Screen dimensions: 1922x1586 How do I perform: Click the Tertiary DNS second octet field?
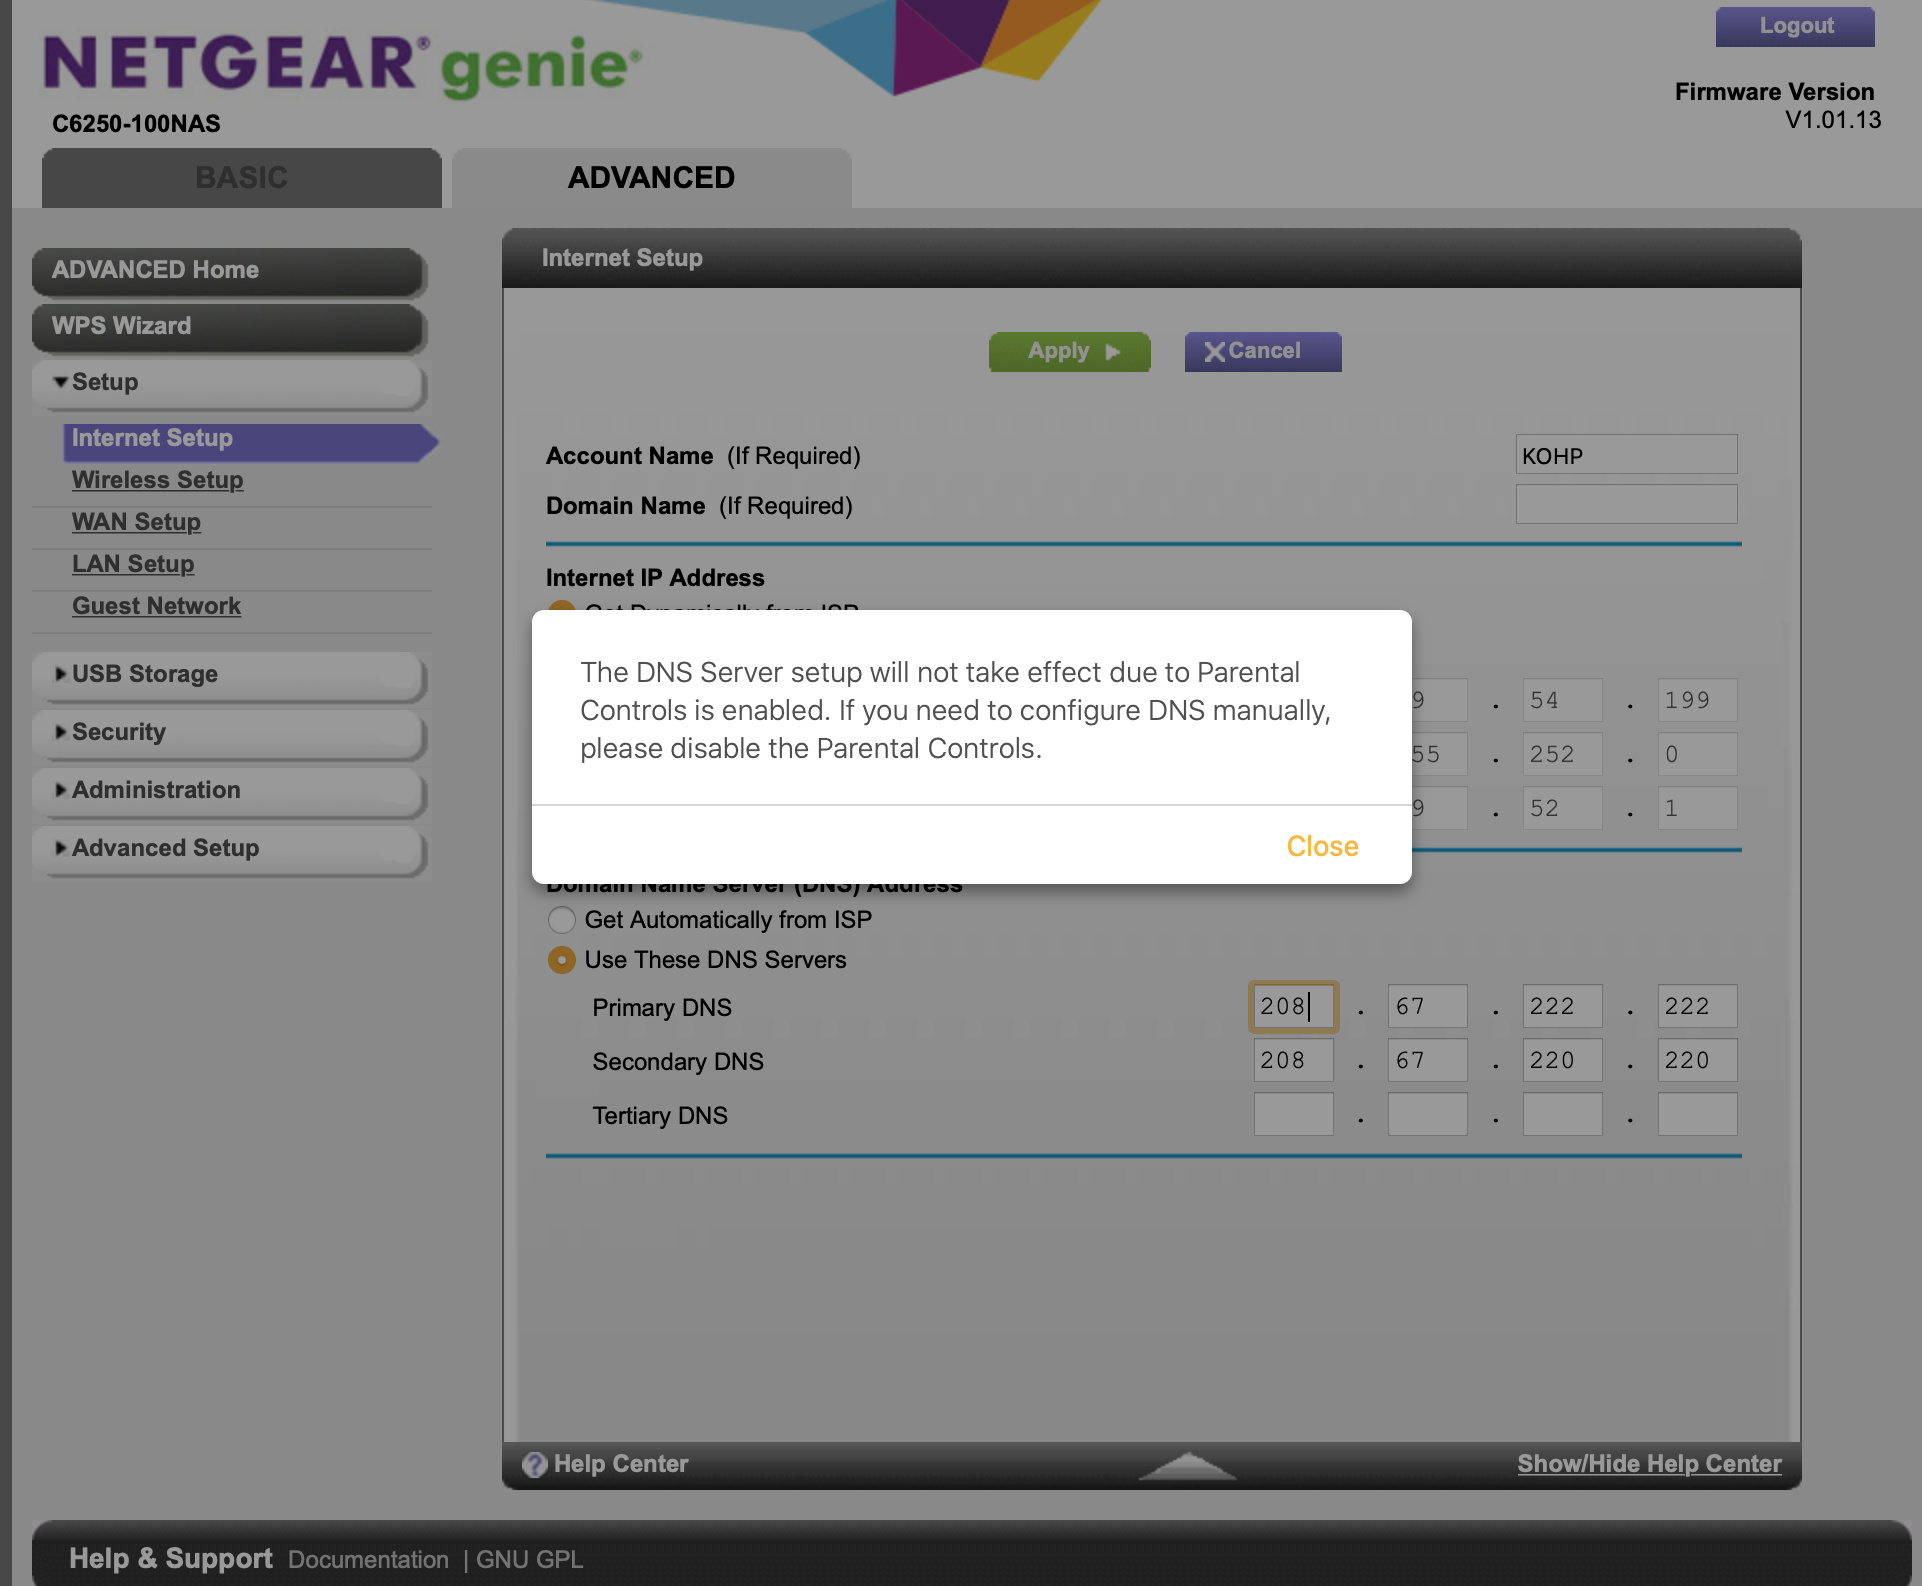[x=1427, y=1114]
